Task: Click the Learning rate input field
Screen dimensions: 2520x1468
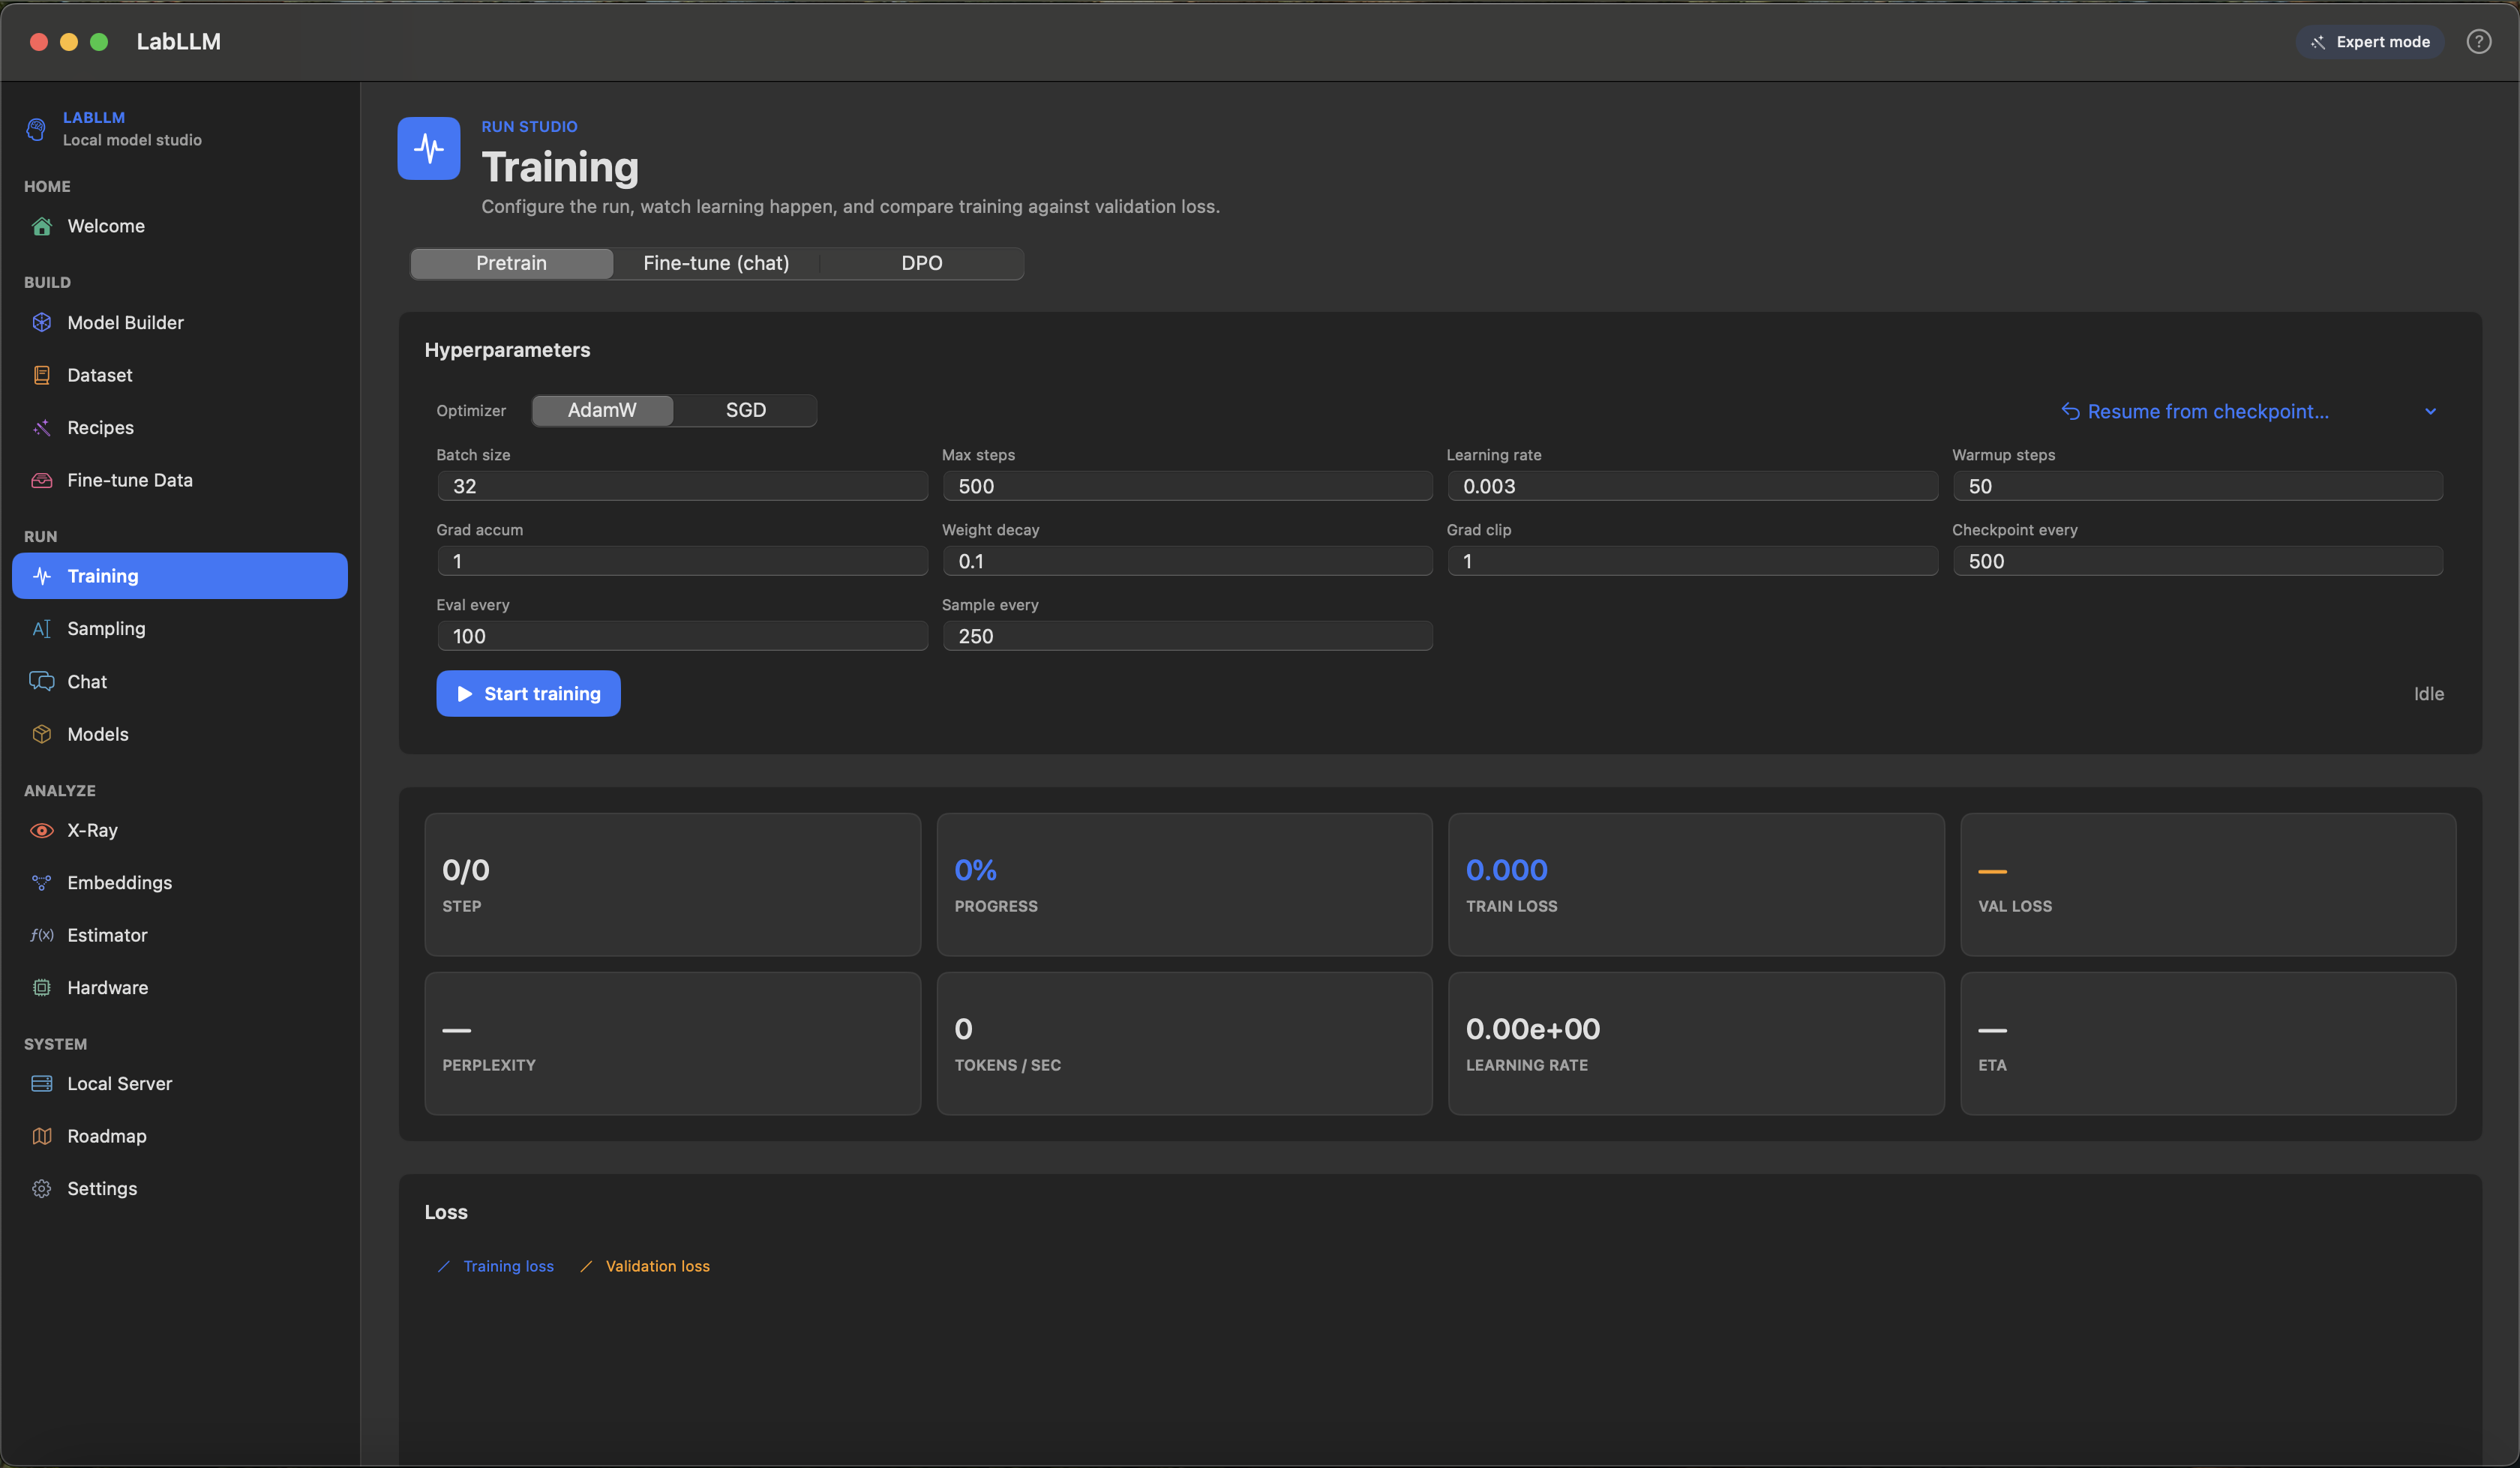Action: 1692,487
